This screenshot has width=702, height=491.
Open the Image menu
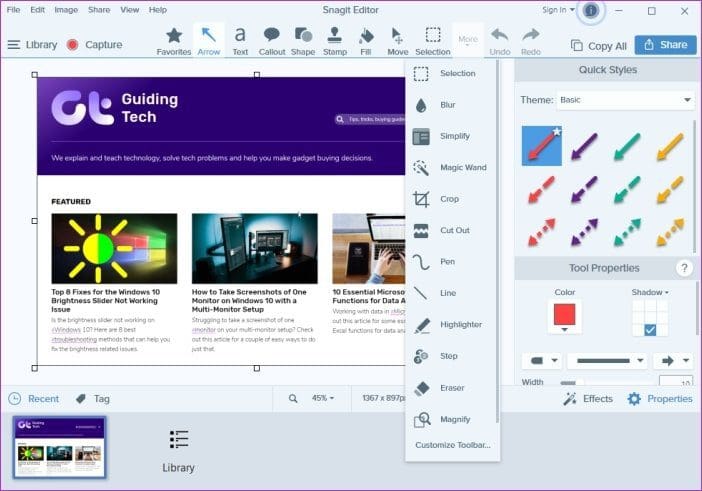(66, 9)
